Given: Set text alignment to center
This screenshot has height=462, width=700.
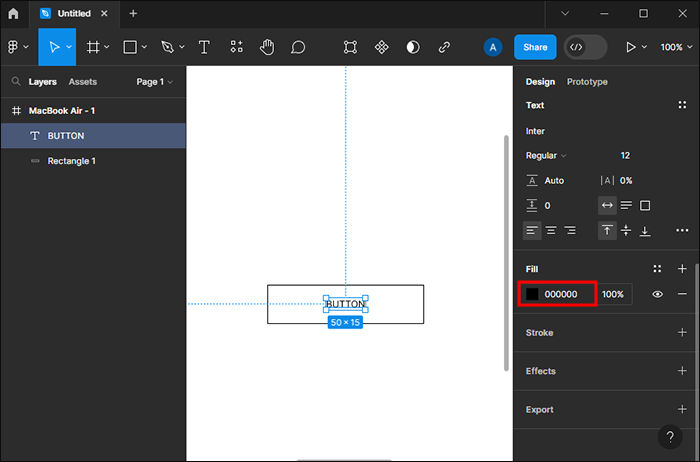Looking at the screenshot, I should [x=550, y=231].
